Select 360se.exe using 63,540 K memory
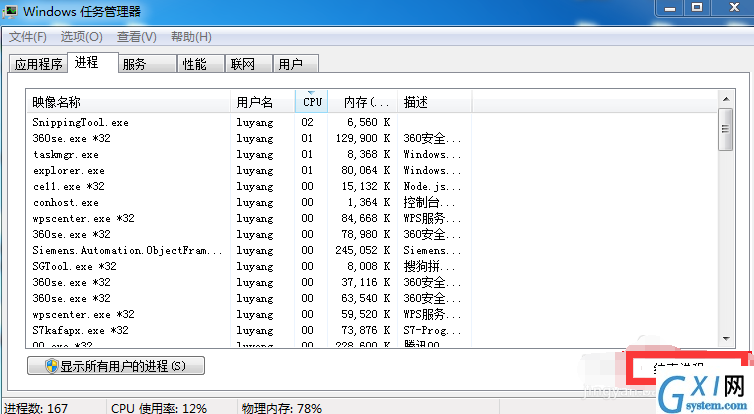754x414 pixels. click(249, 298)
